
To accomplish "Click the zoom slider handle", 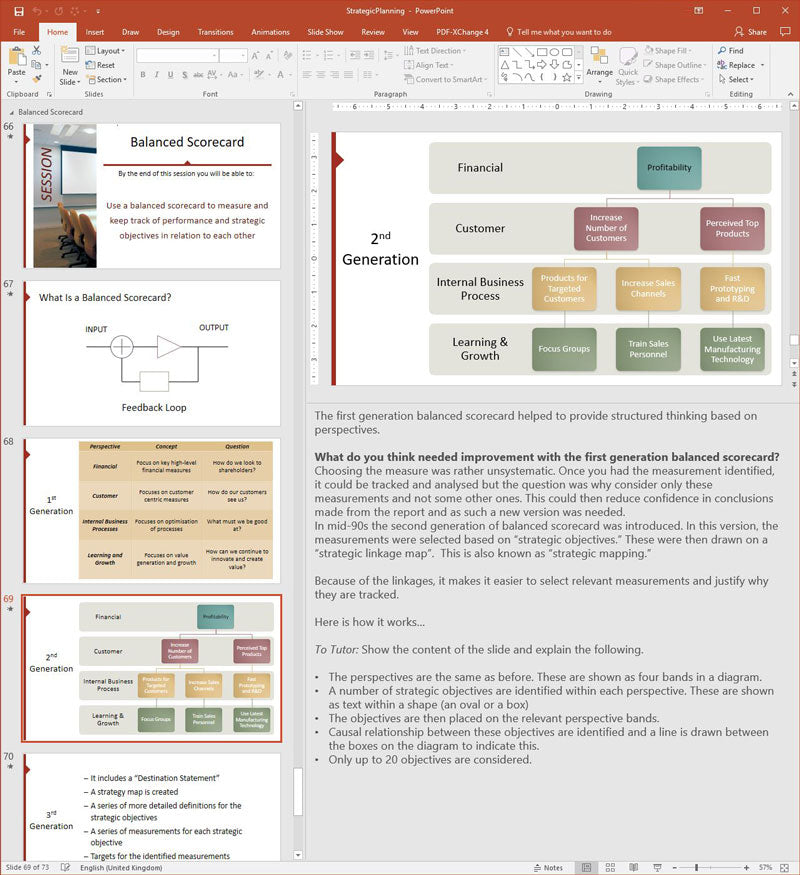I will click(696, 868).
